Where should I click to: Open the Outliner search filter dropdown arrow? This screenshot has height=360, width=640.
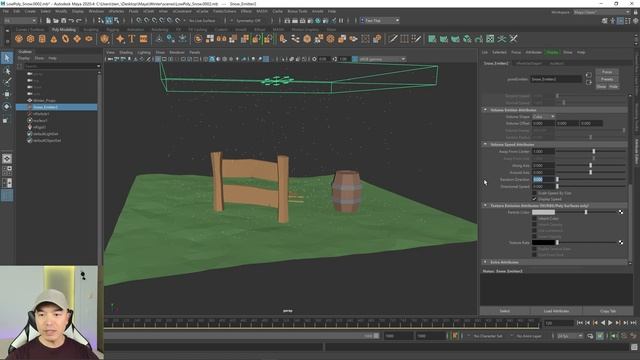tap(98, 66)
